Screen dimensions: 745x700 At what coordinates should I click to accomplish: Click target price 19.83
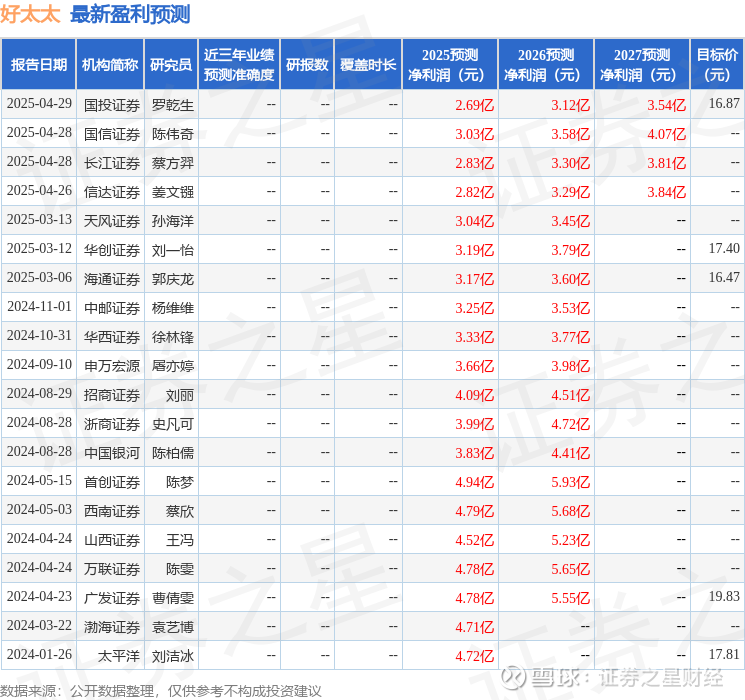(x=724, y=596)
